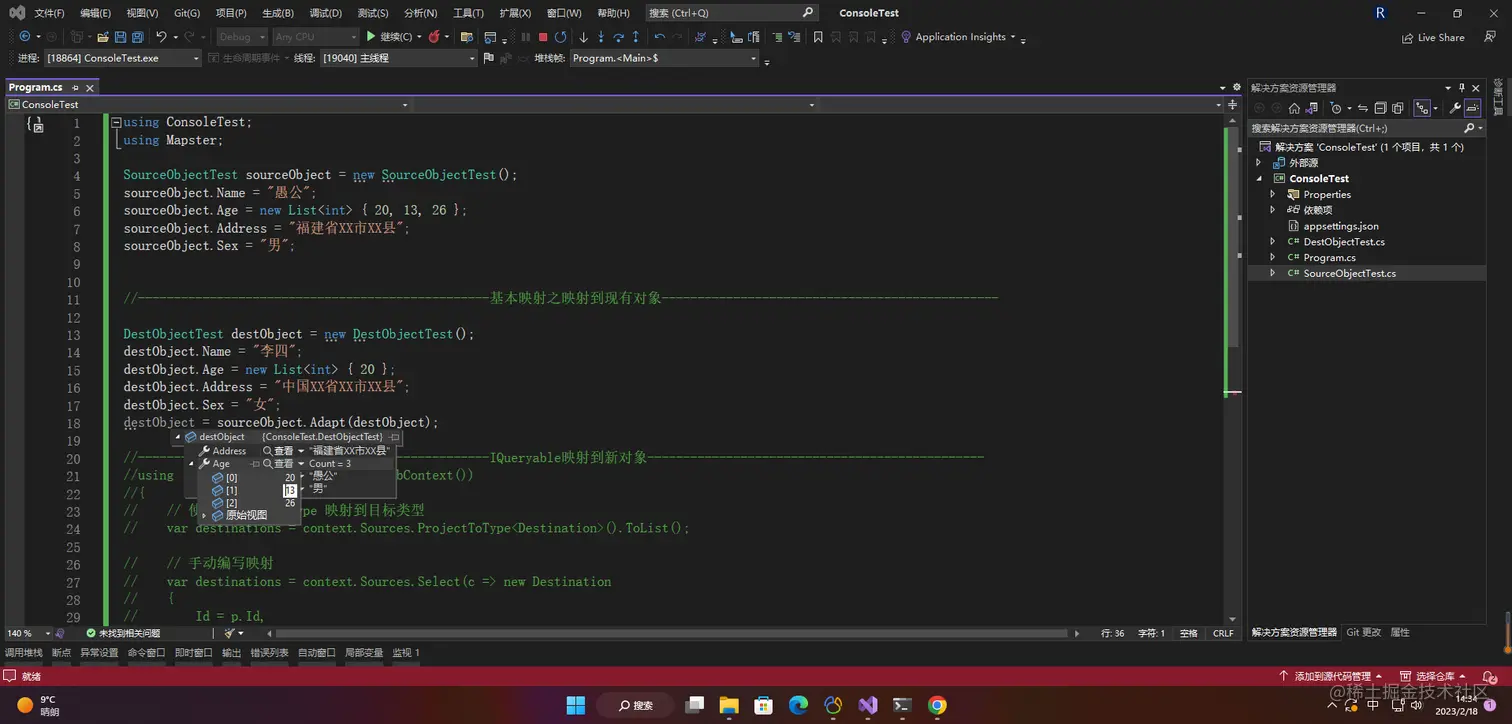Click the Properties wrench icon in Solution Explorer
The width and height of the screenshot is (1512, 724).
click(x=1456, y=108)
